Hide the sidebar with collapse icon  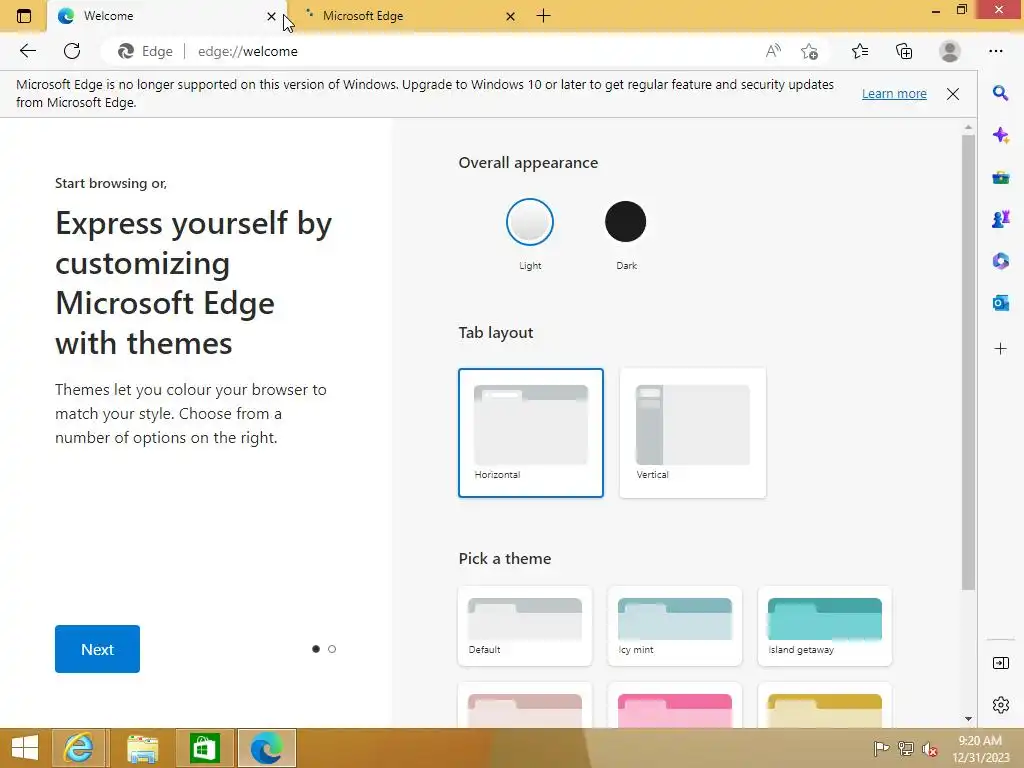[x=1000, y=664]
